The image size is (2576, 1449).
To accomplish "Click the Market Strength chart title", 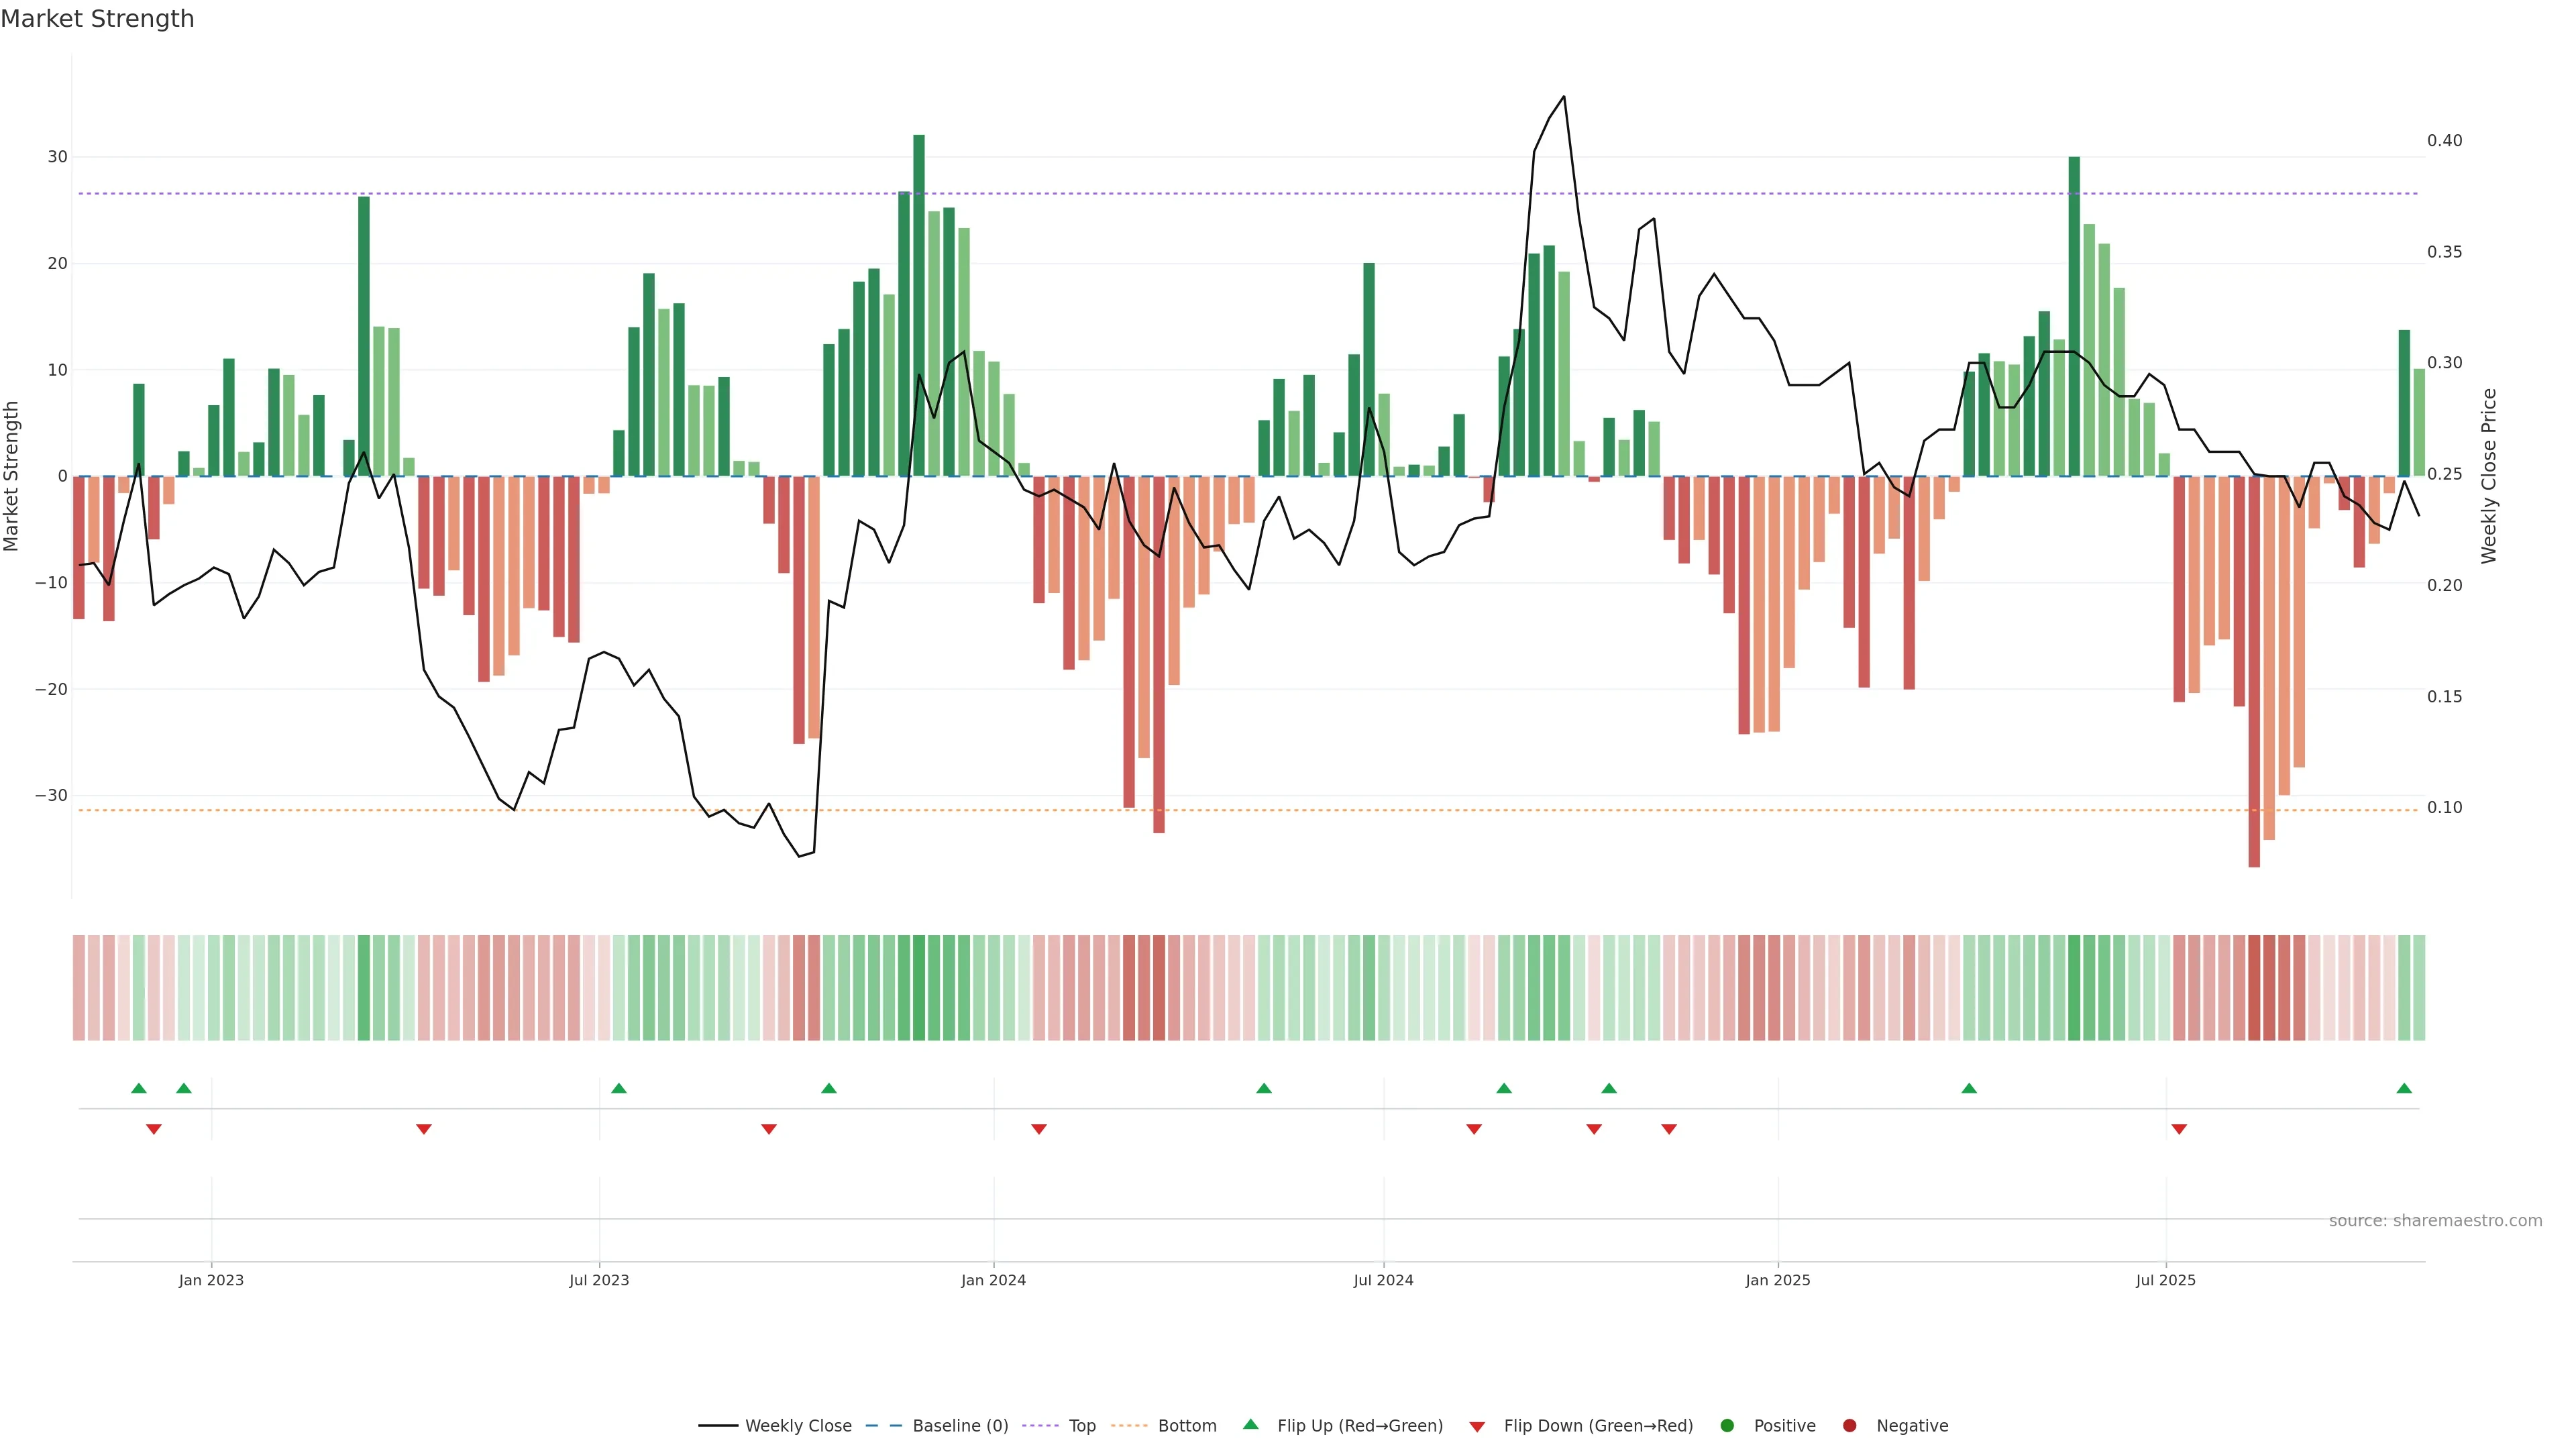I will pyautogui.click(x=97, y=19).
